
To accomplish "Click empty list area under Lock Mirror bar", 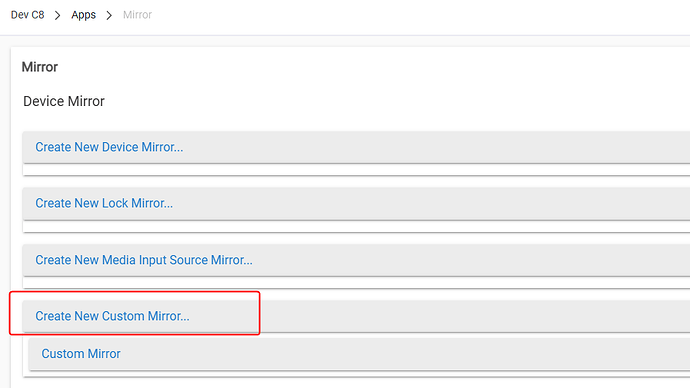I will [x=356, y=226].
